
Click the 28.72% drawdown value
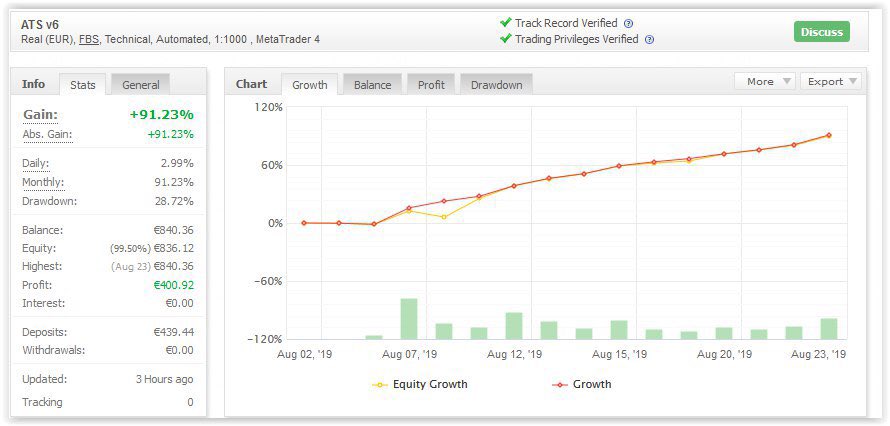tap(174, 201)
